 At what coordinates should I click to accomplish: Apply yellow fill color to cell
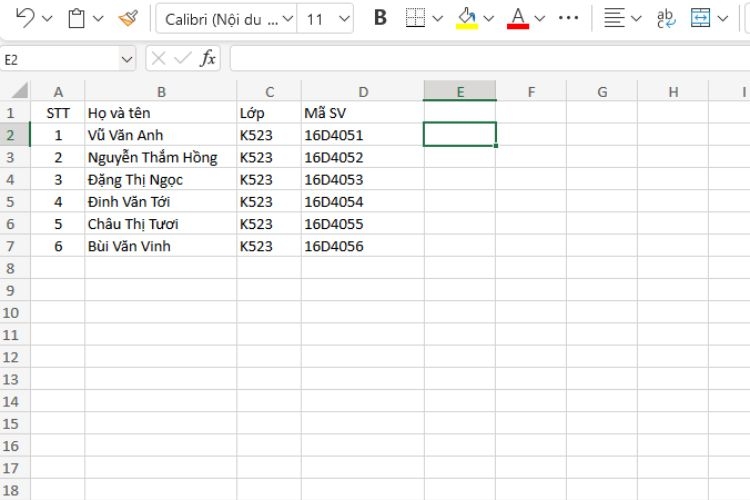click(467, 19)
